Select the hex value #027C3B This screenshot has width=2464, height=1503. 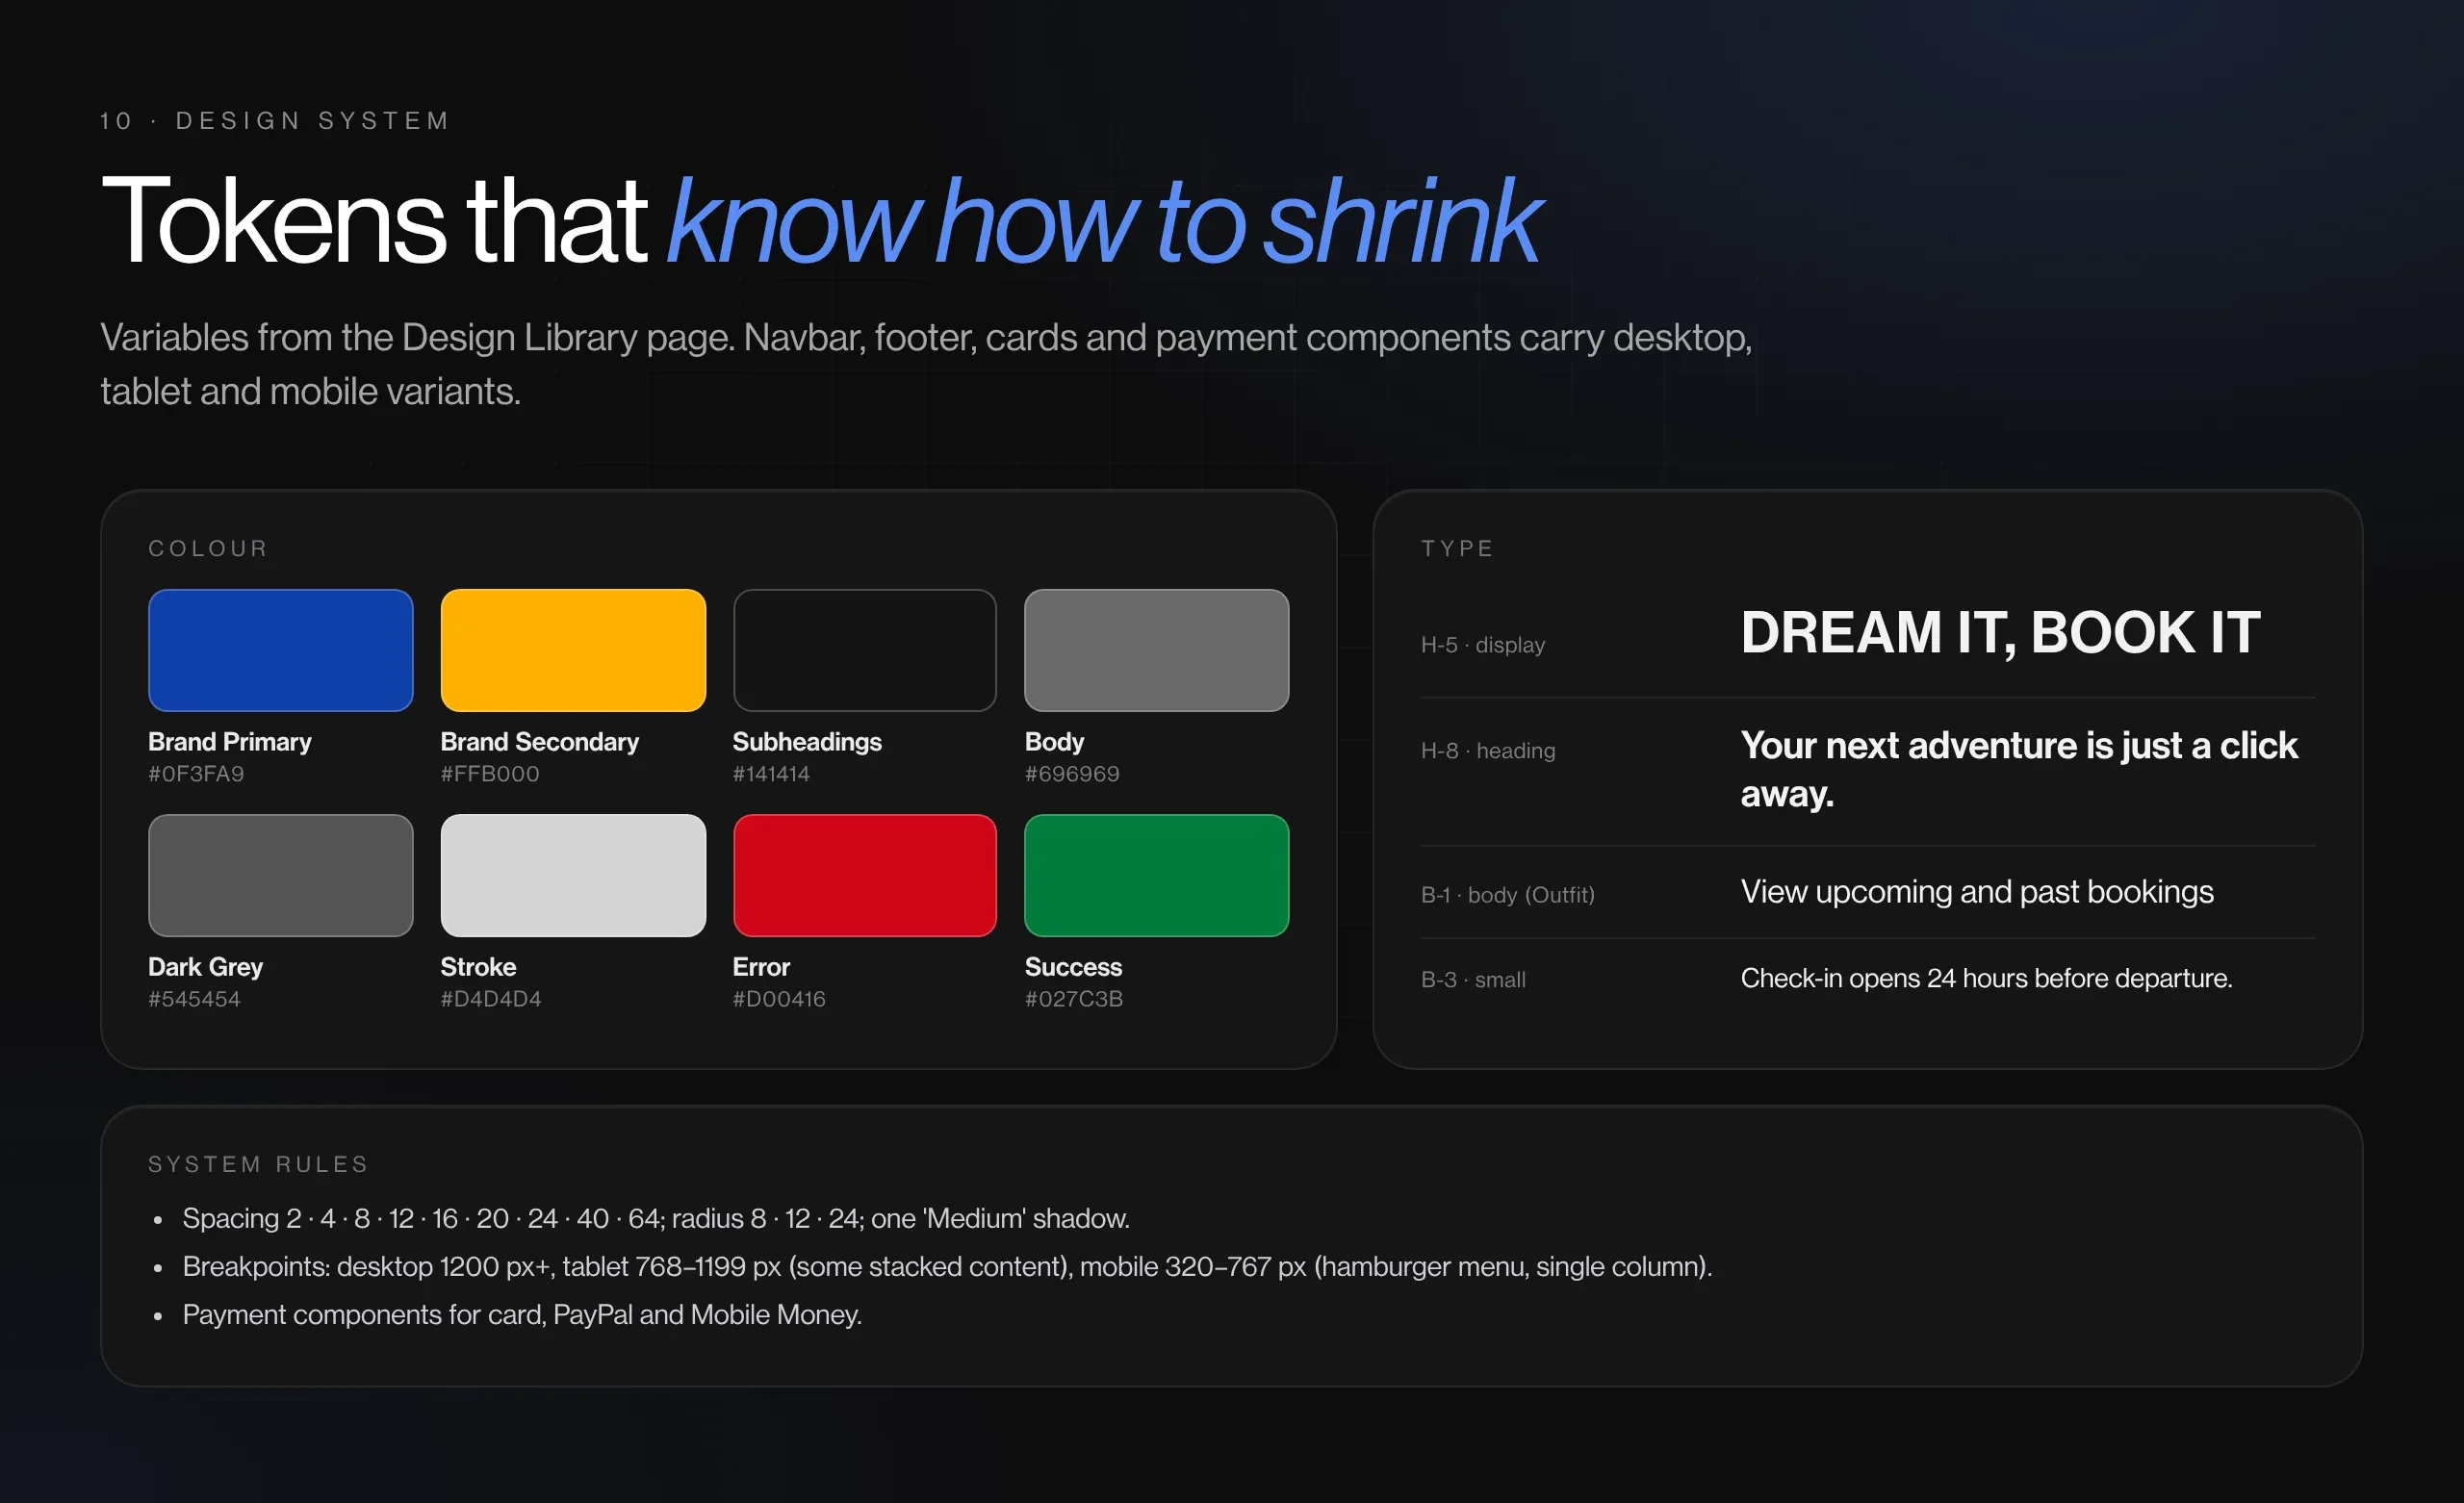1074,998
